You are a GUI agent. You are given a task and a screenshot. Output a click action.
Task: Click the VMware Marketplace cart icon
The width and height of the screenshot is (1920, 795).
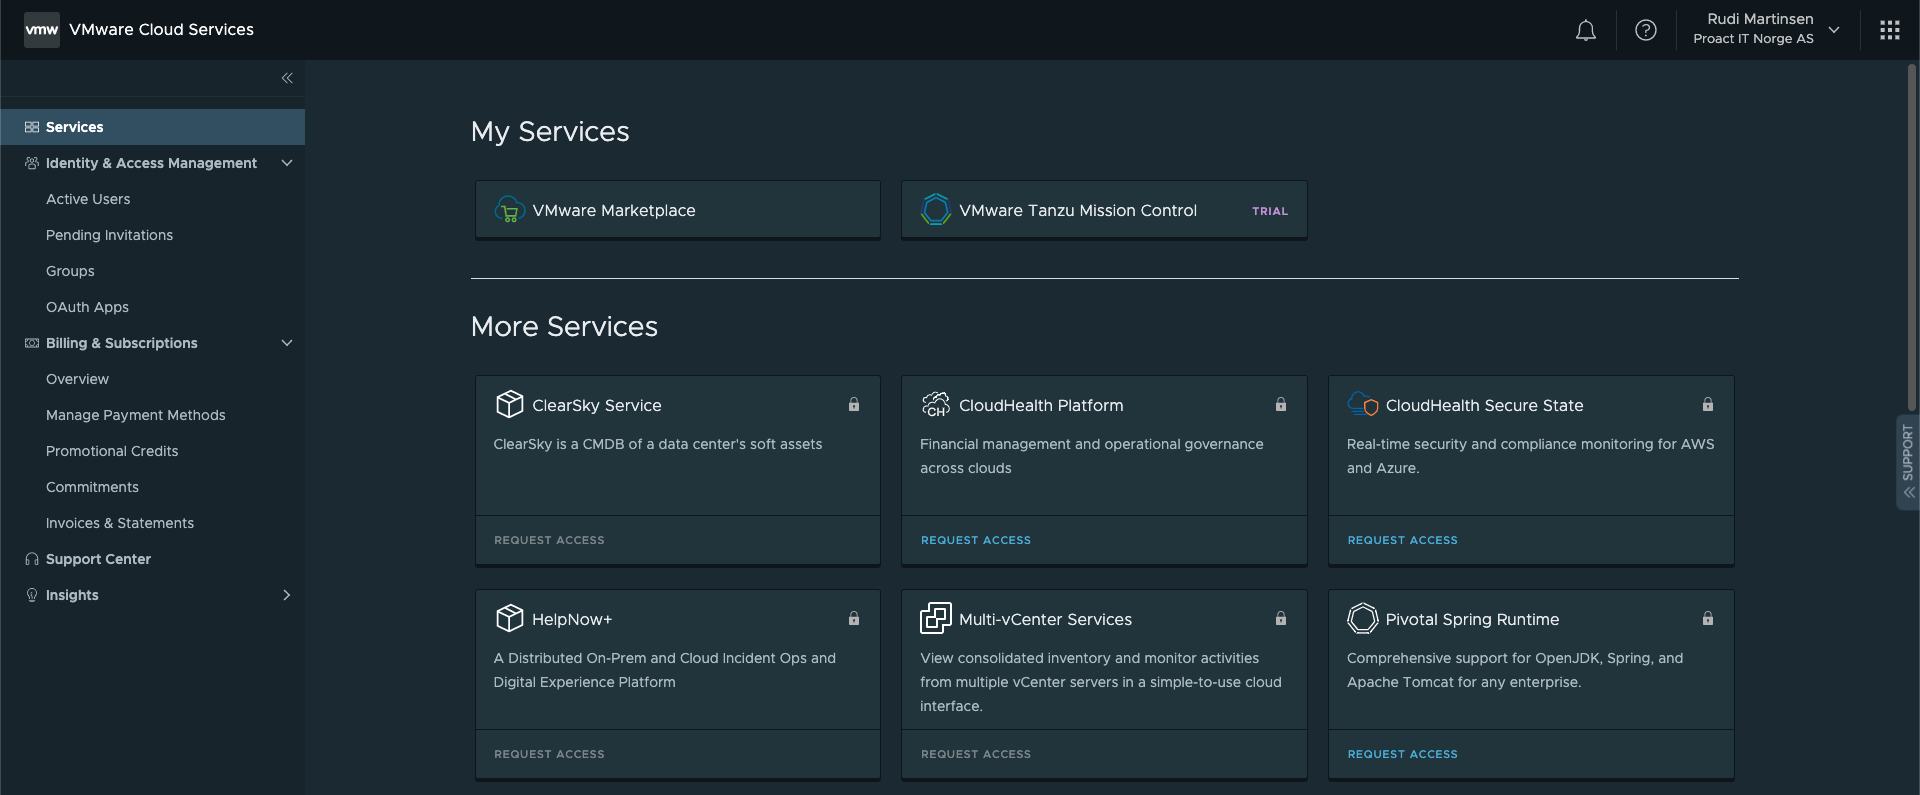[510, 210]
